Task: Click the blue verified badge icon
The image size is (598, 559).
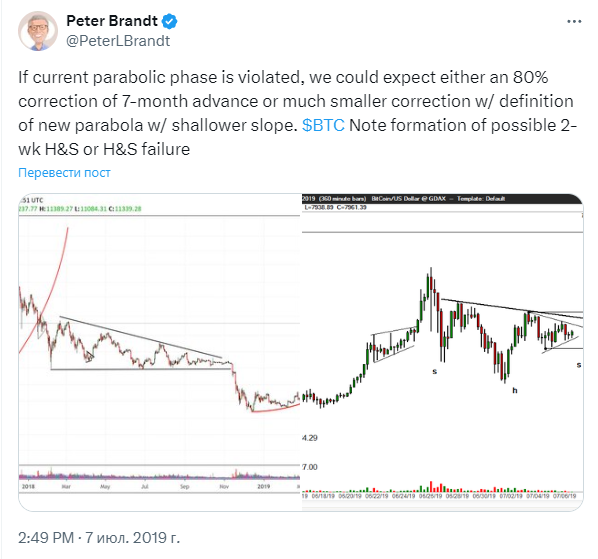Action: pyautogui.click(x=169, y=21)
